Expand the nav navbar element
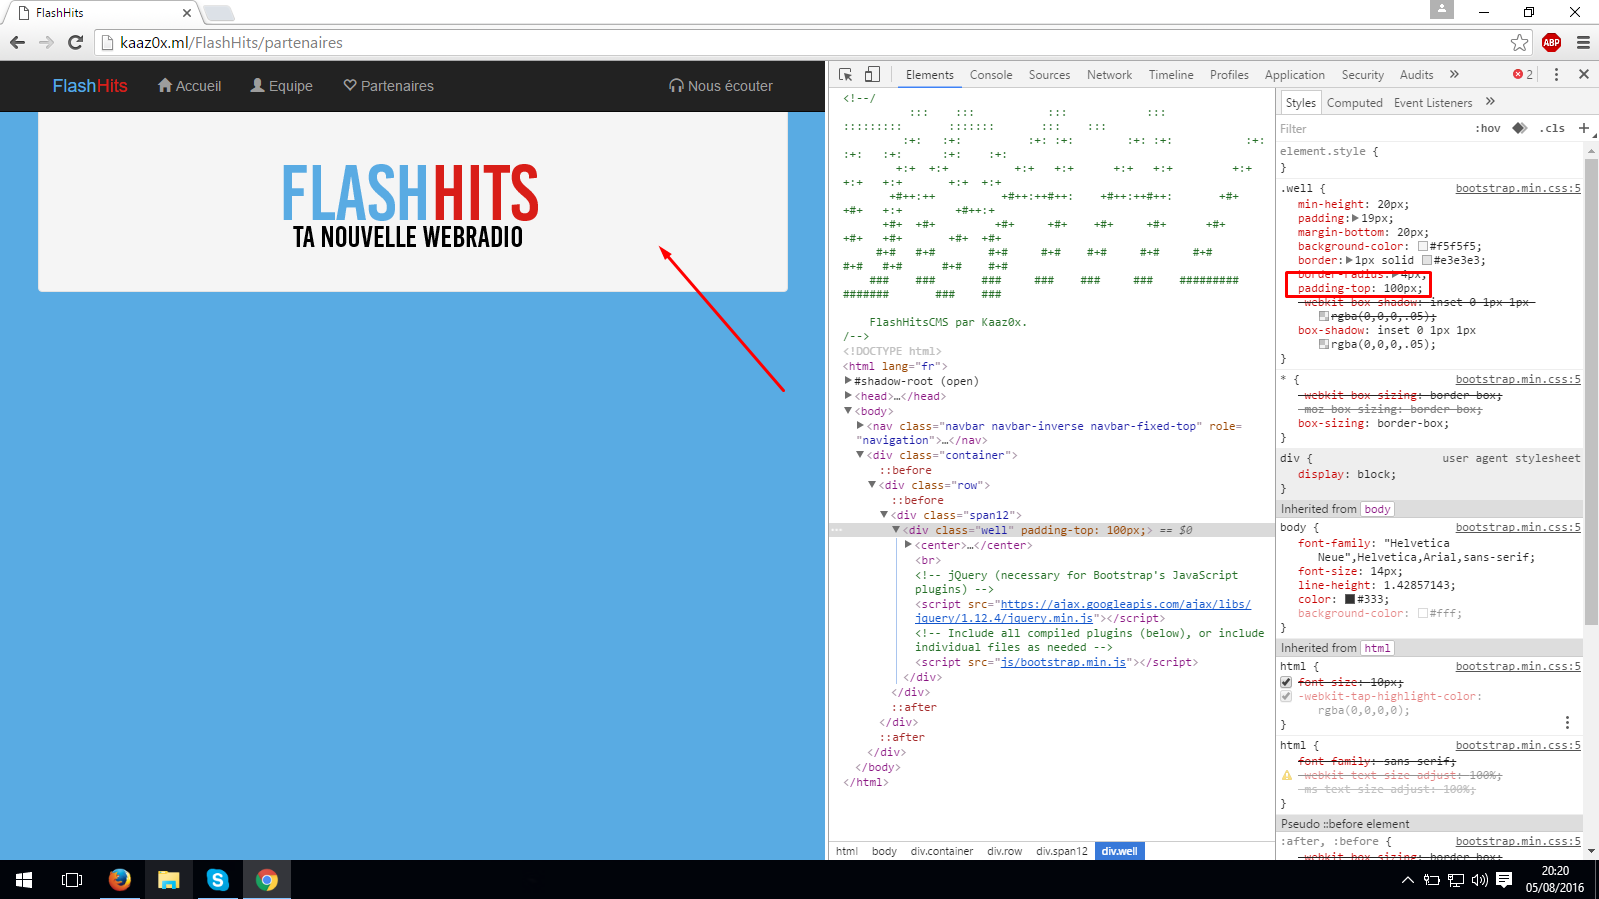 point(860,426)
